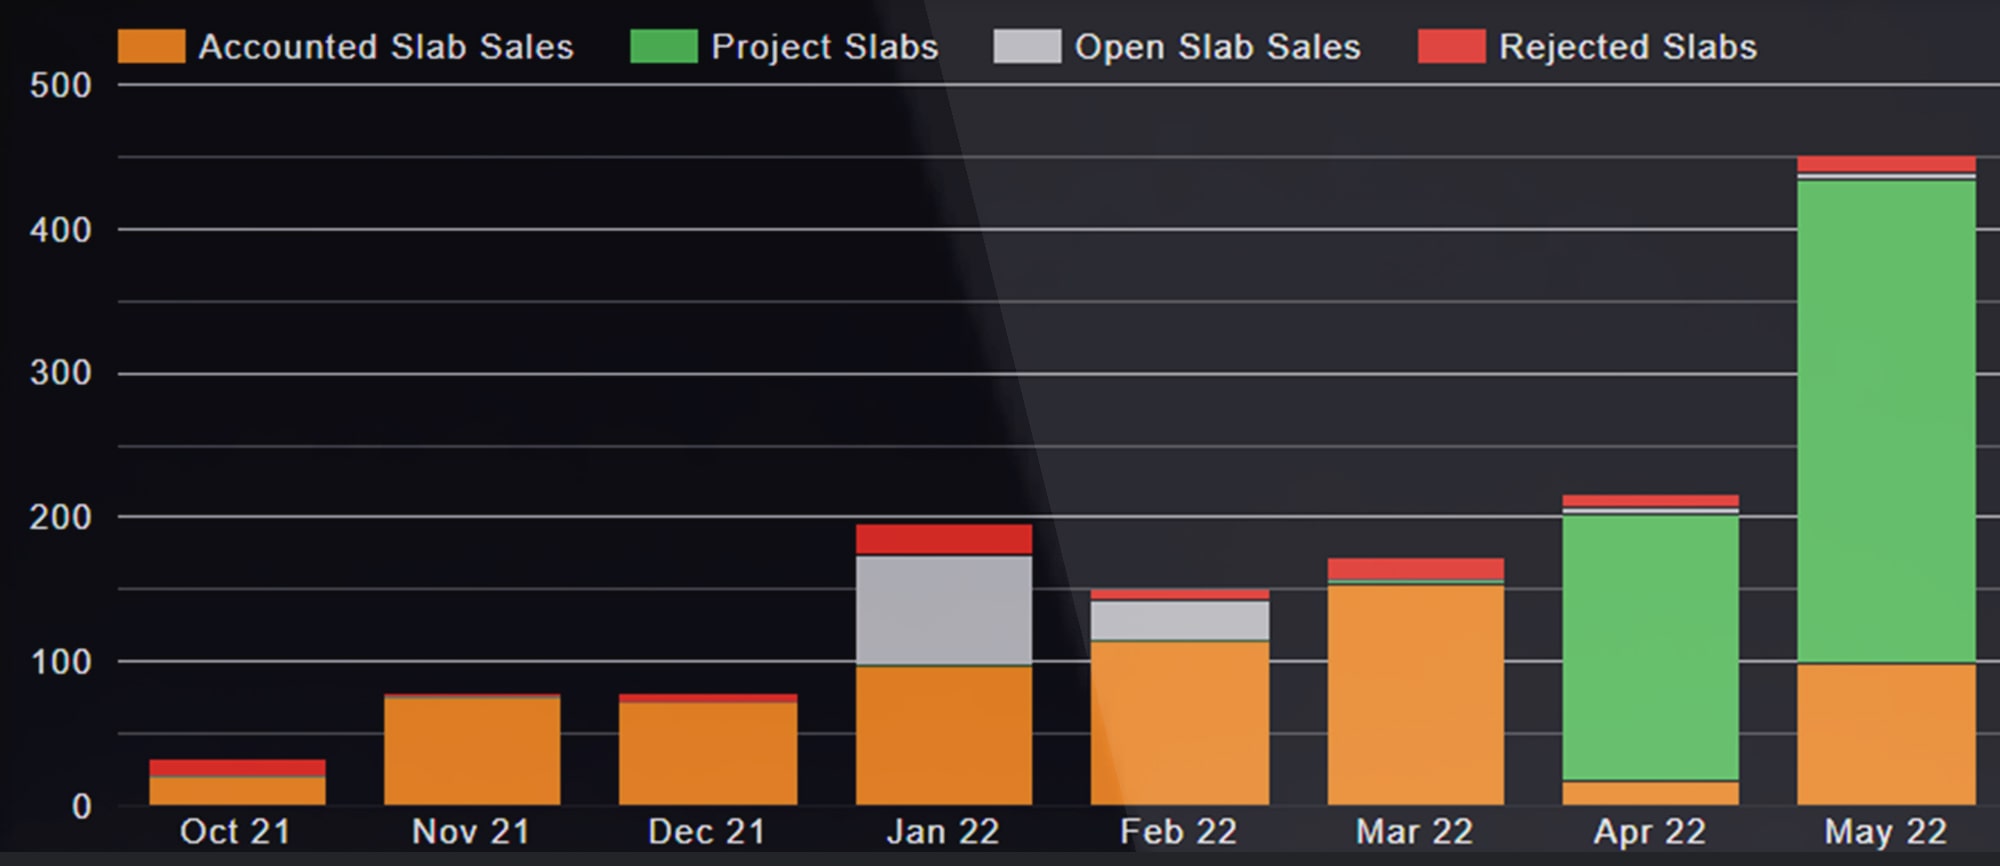Select the green Project Slabs segment for Apr 22
The image size is (2000, 866).
(x=1650, y=647)
